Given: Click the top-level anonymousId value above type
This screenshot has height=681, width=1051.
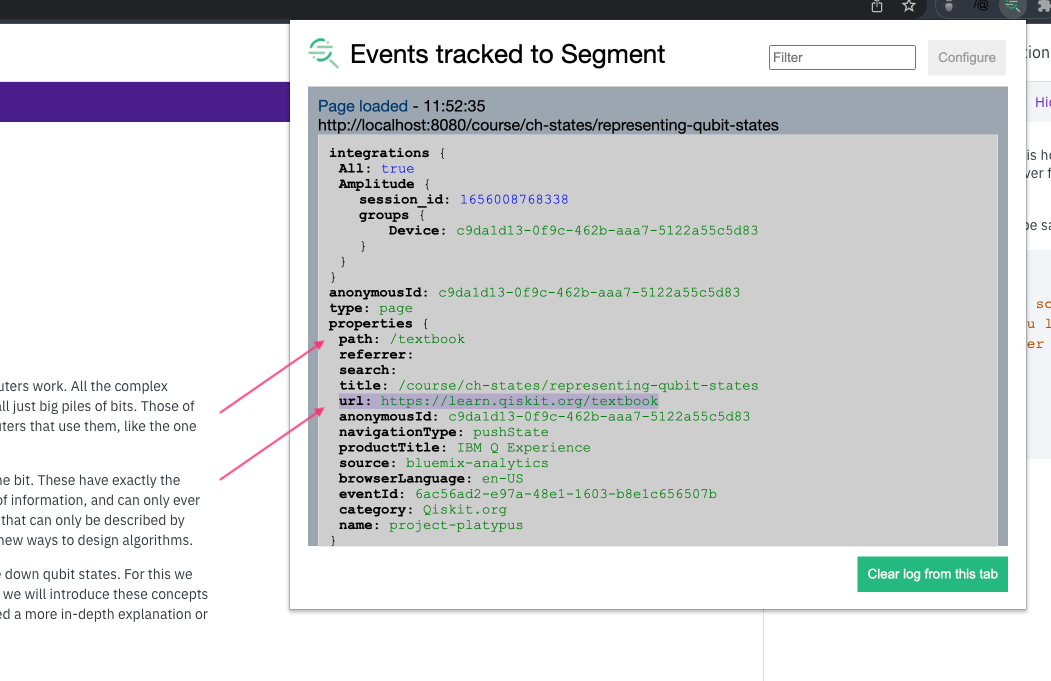Looking at the screenshot, I should click(589, 293).
